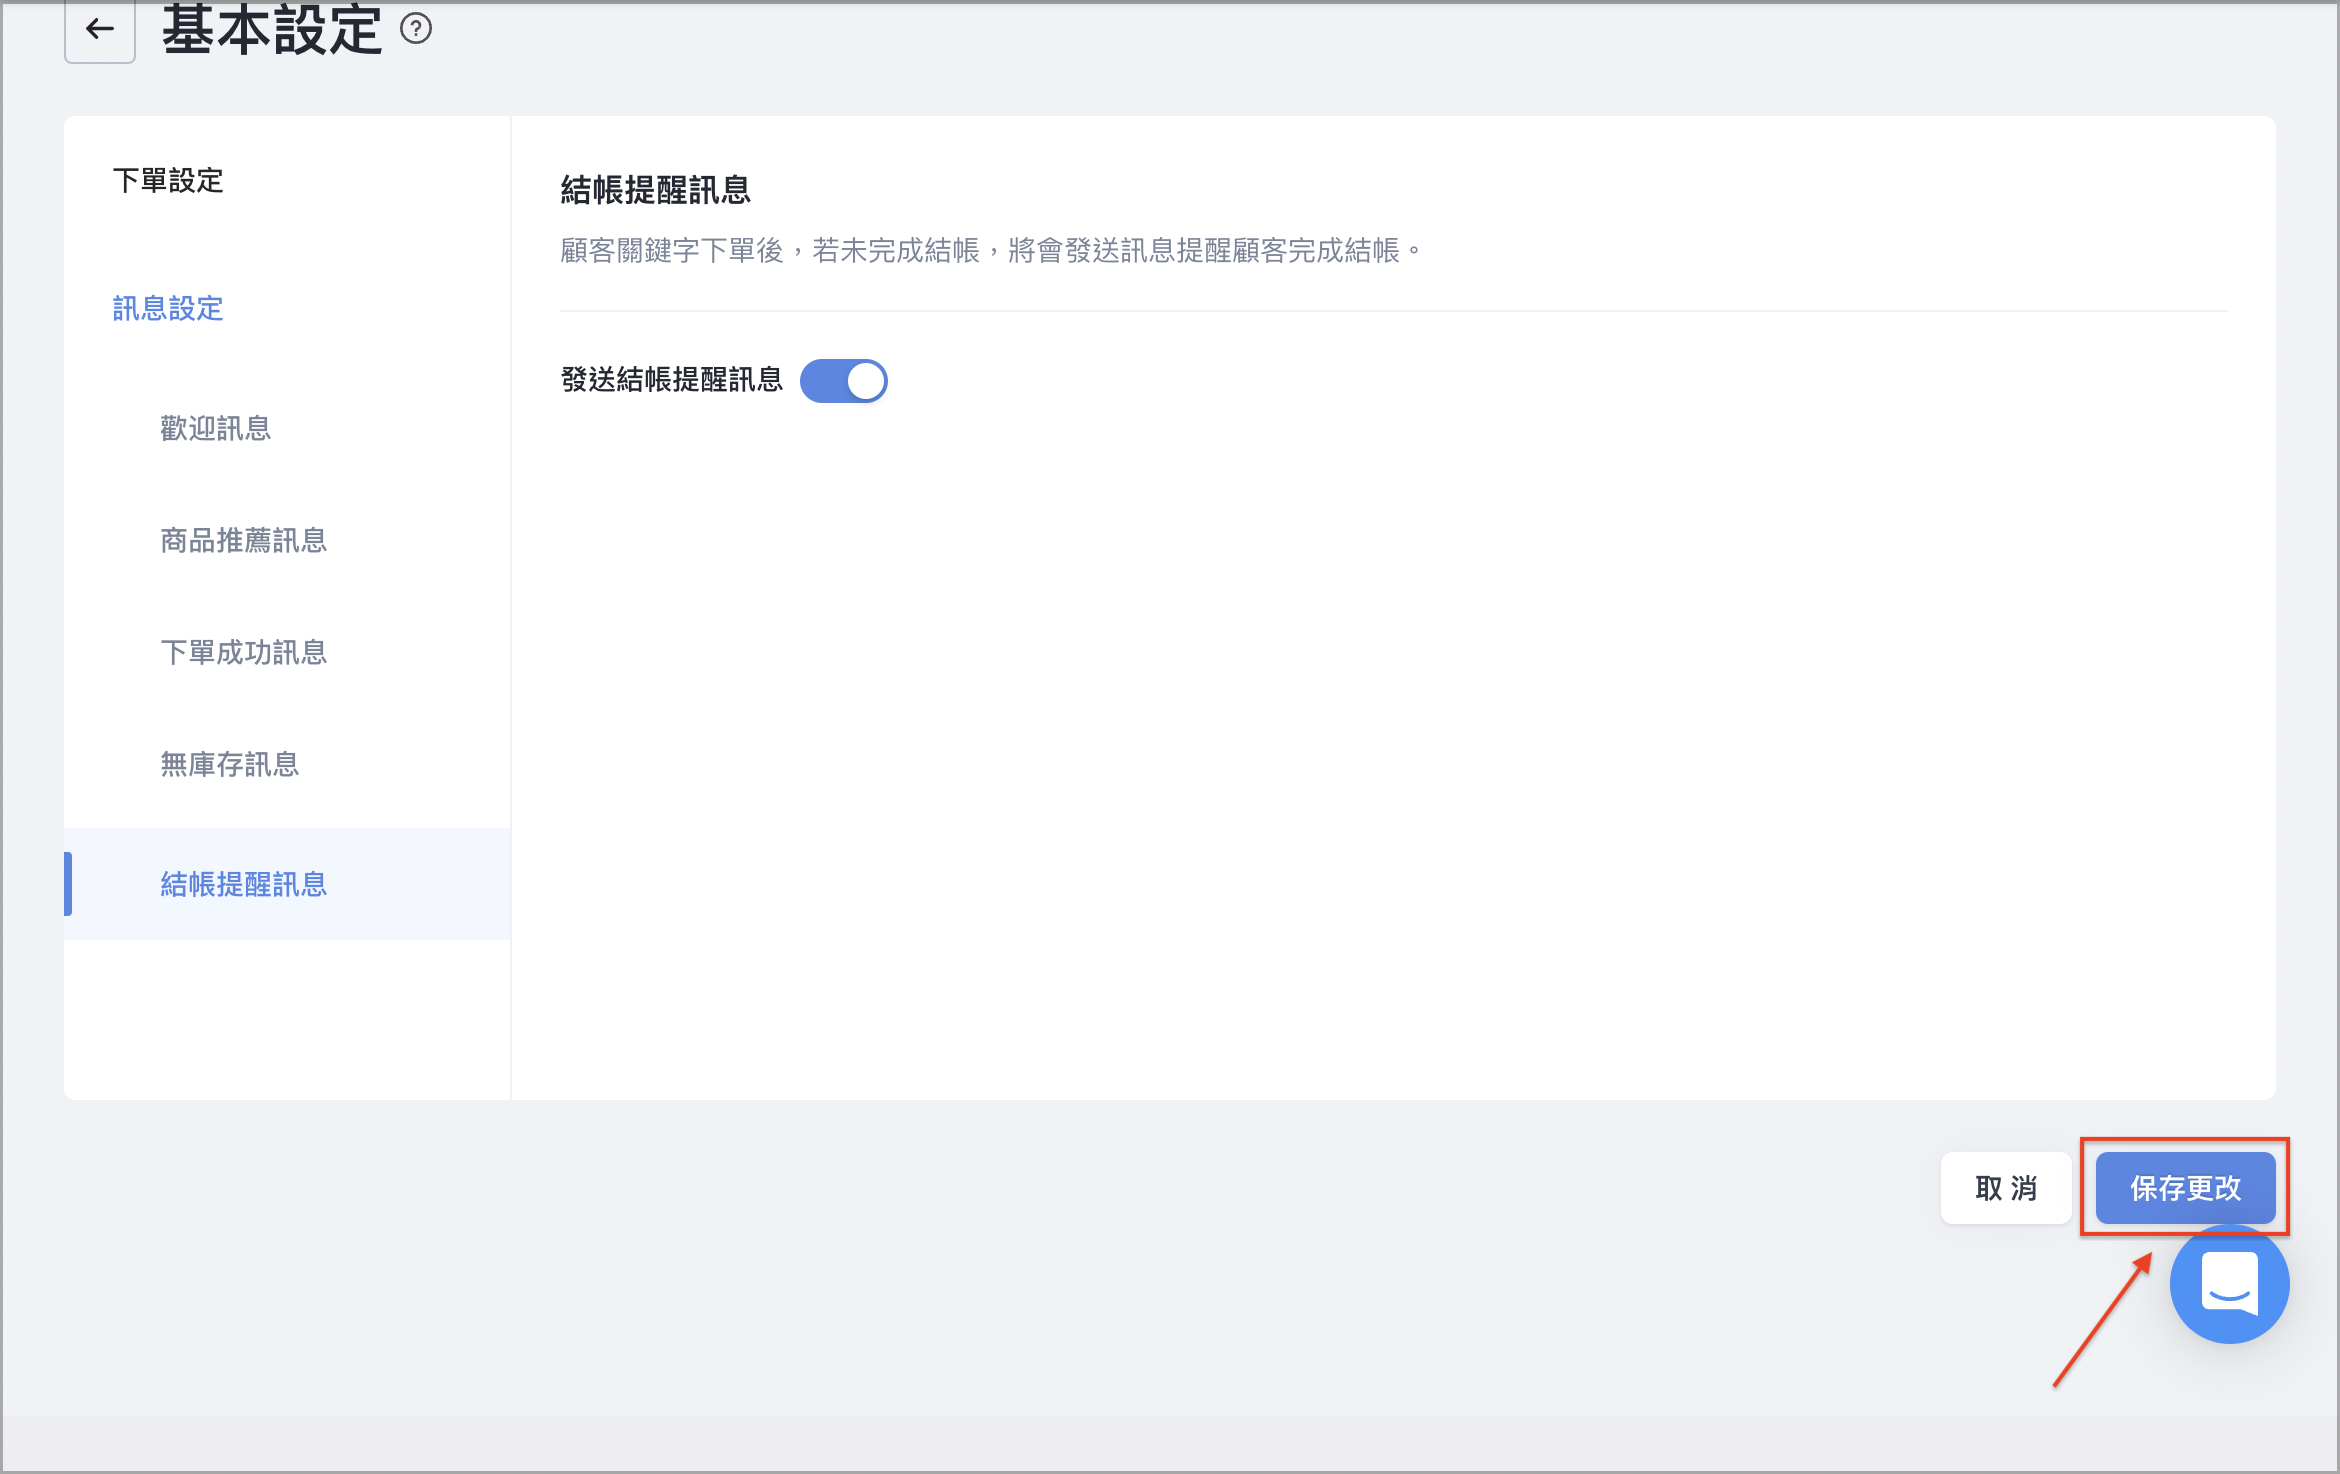Screen dimensions: 2340x1474
Task: Open 下單設定 section
Action: click(x=168, y=181)
